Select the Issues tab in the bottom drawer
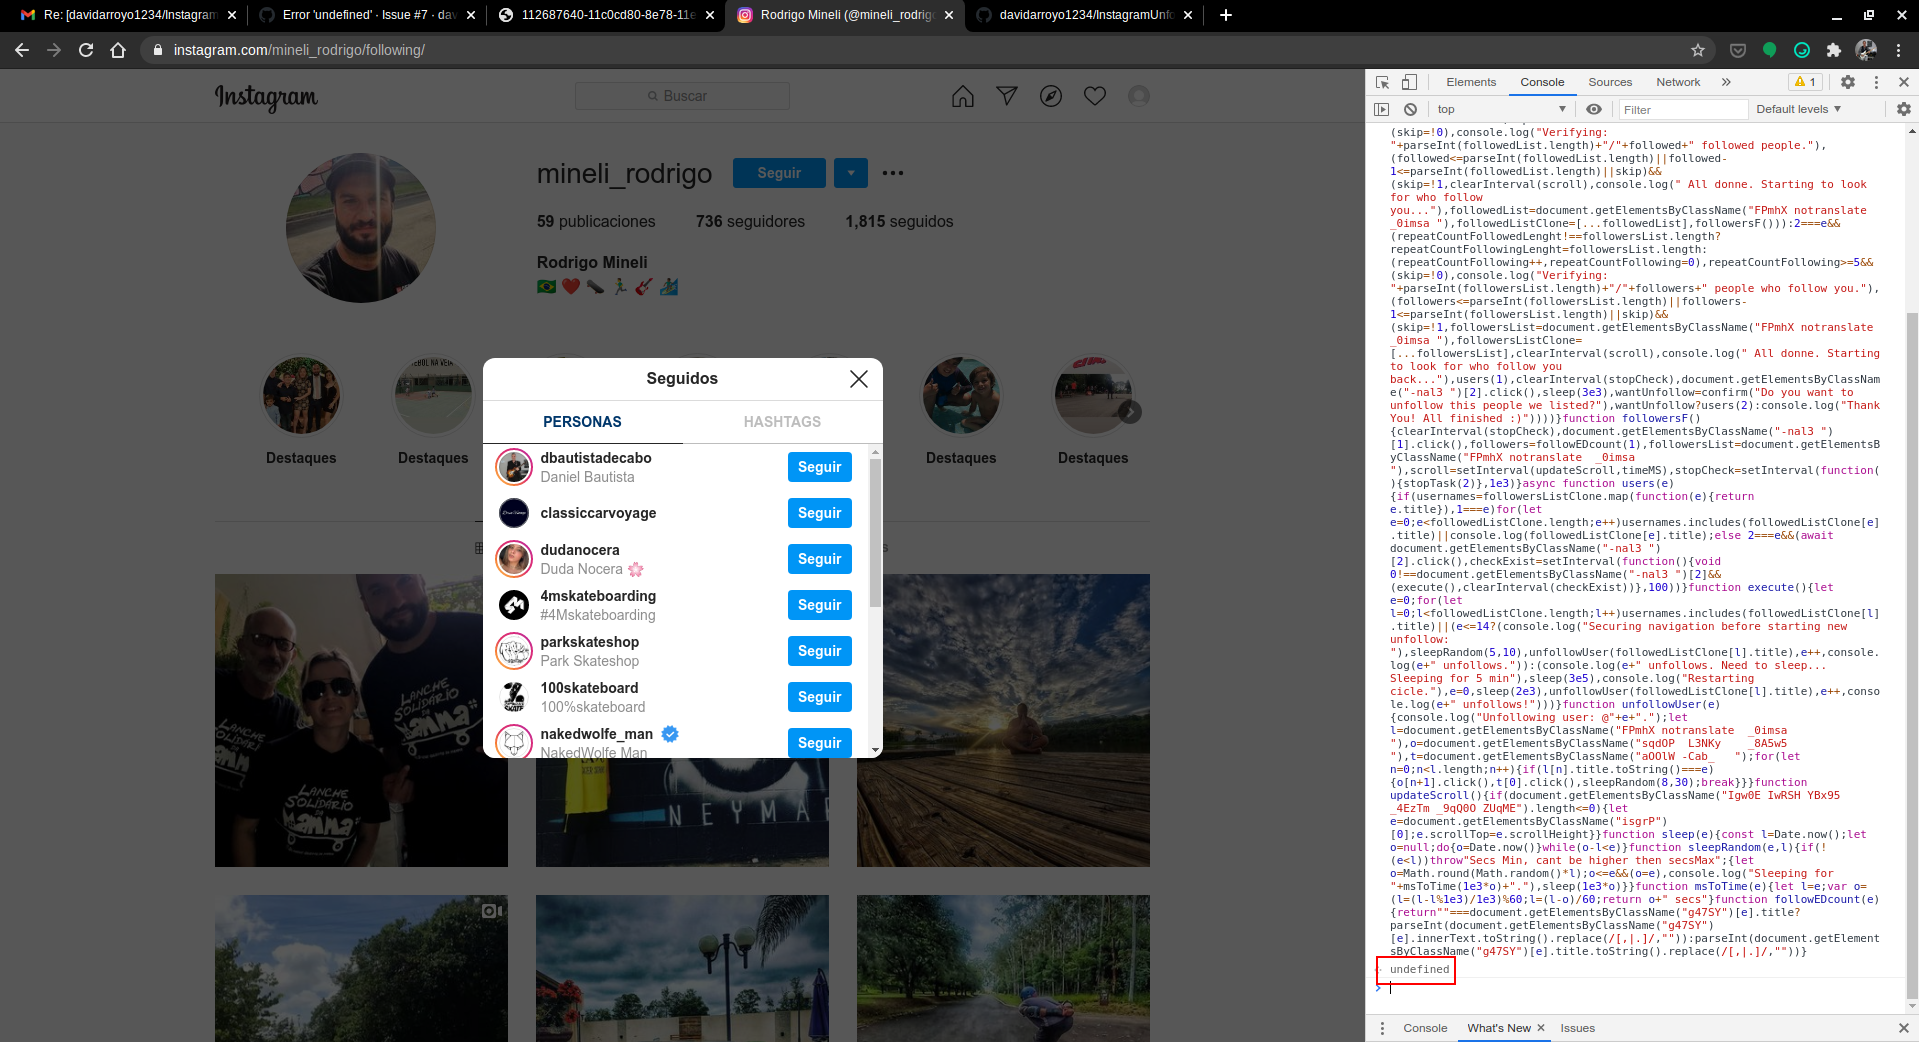This screenshot has height=1042, width=1919. coord(1577,1028)
